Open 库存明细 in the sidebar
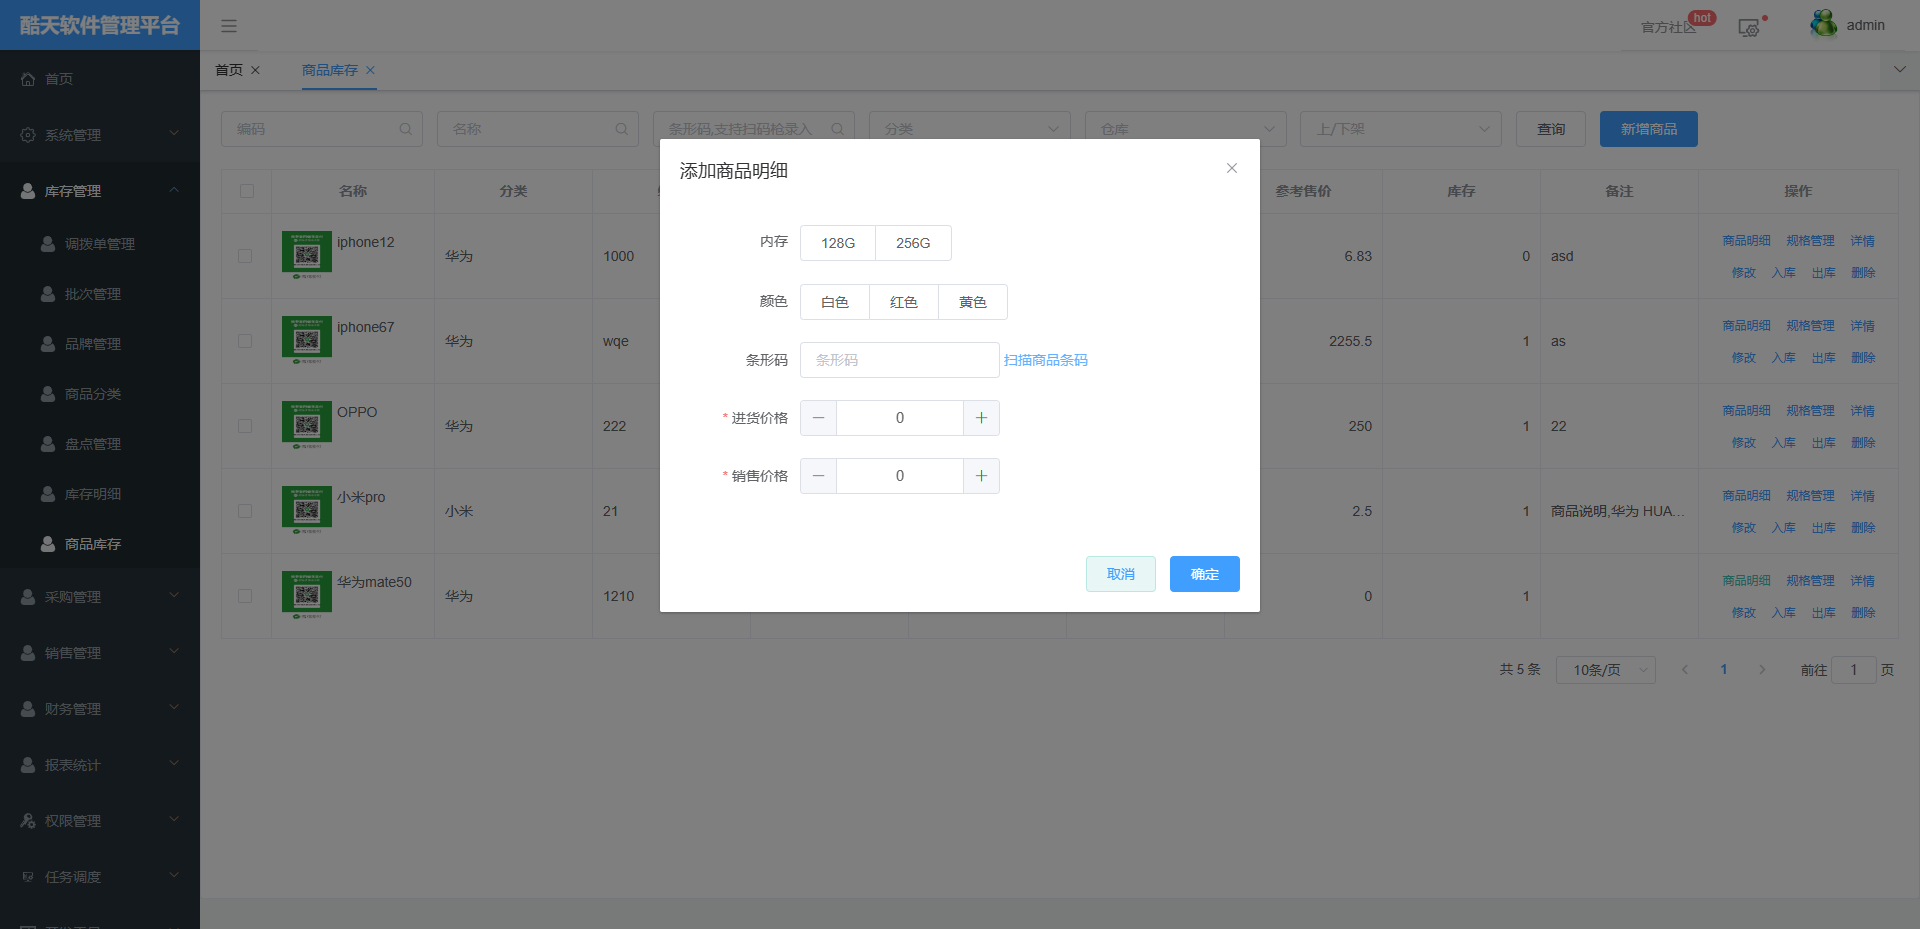Viewport: 1920px width, 929px height. pos(93,494)
